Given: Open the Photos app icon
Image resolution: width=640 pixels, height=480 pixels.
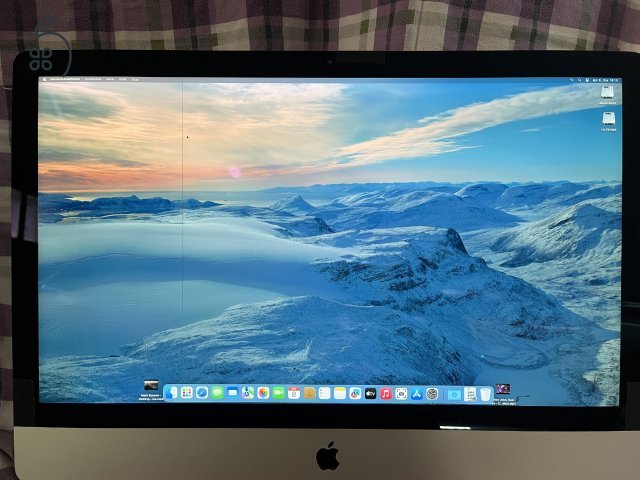Looking at the screenshot, I should (x=263, y=393).
